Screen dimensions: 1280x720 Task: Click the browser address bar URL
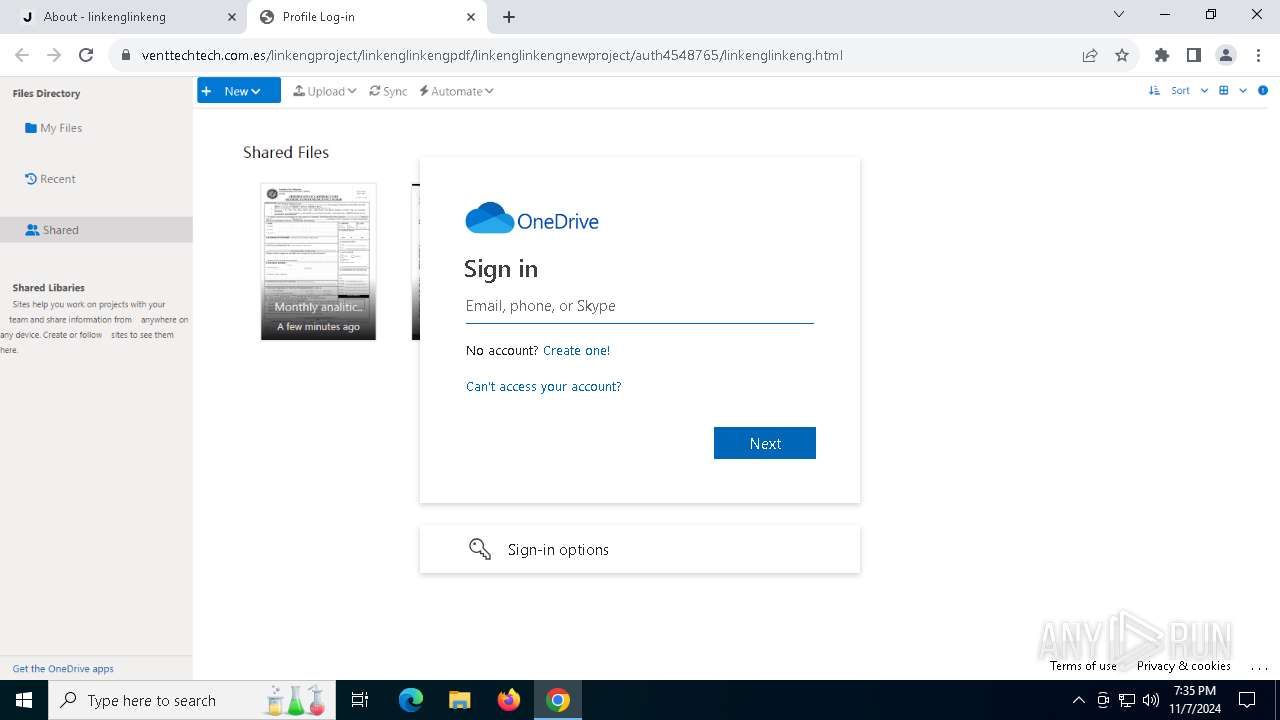point(492,55)
